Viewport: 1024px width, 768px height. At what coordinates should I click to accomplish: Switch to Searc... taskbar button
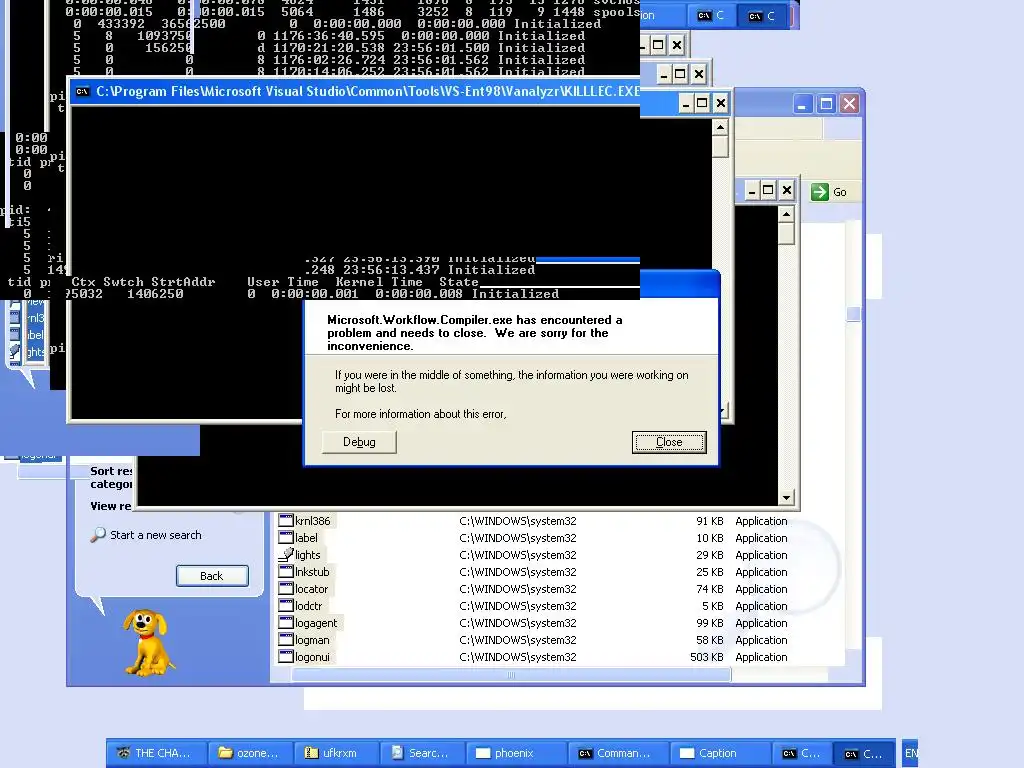(x=423, y=753)
